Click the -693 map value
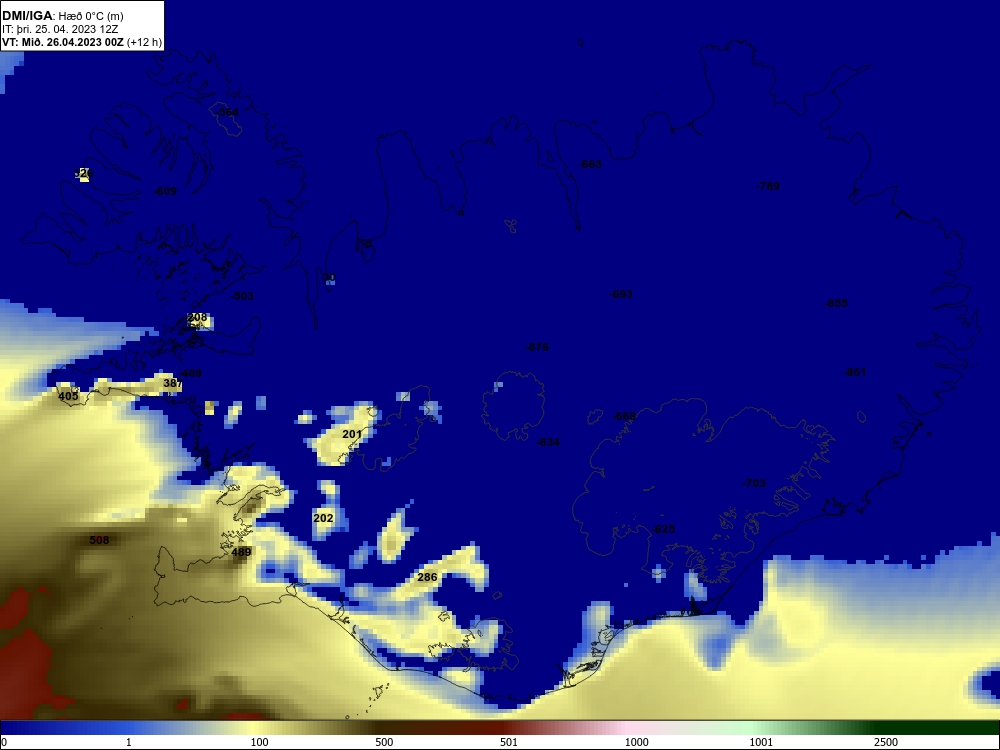The width and height of the screenshot is (1000, 750). (621, 294)
